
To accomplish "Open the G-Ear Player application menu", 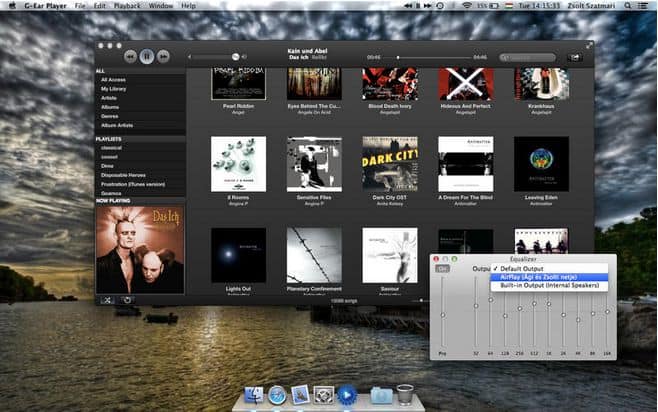I will tap(45, 5).
